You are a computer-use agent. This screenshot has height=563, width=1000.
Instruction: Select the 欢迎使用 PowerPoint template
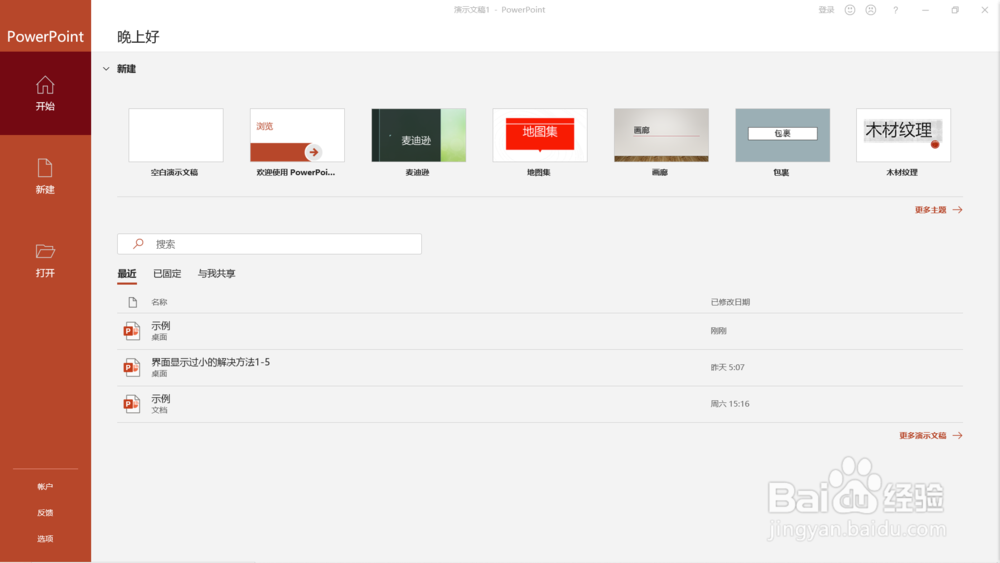(297, 135)
